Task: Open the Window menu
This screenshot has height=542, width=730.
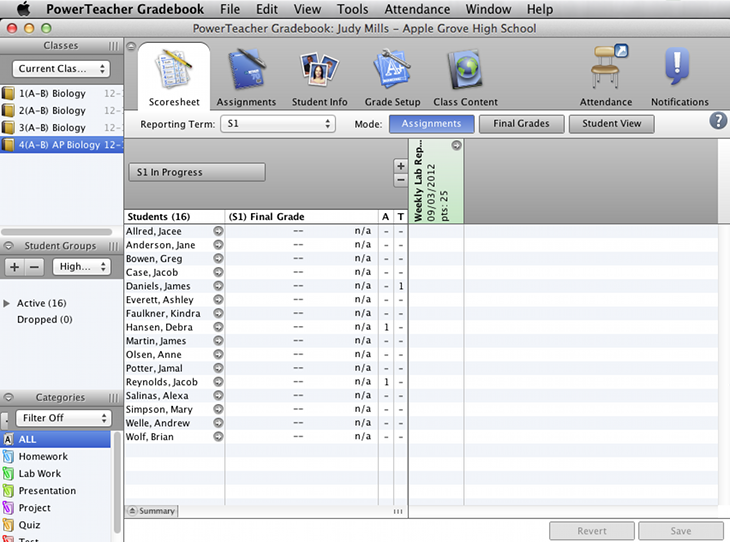Action: click(488, 9)
